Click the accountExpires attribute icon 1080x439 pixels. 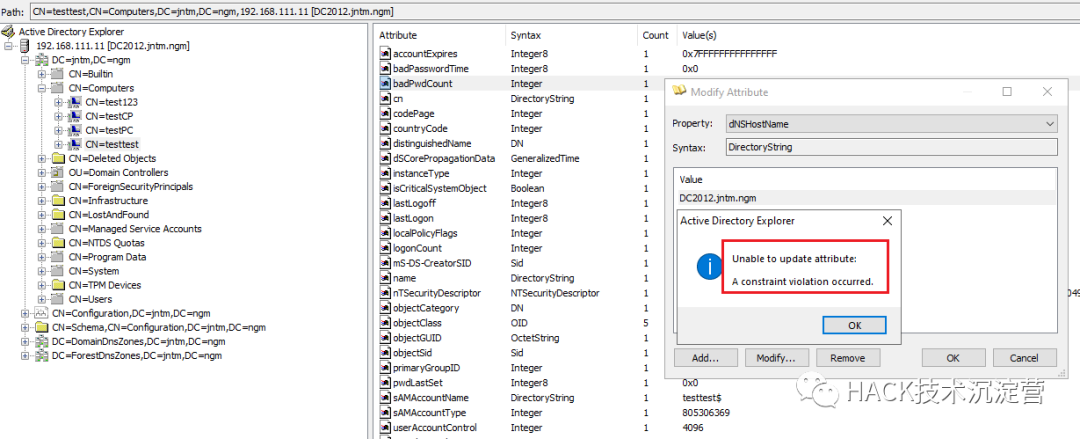386,54
